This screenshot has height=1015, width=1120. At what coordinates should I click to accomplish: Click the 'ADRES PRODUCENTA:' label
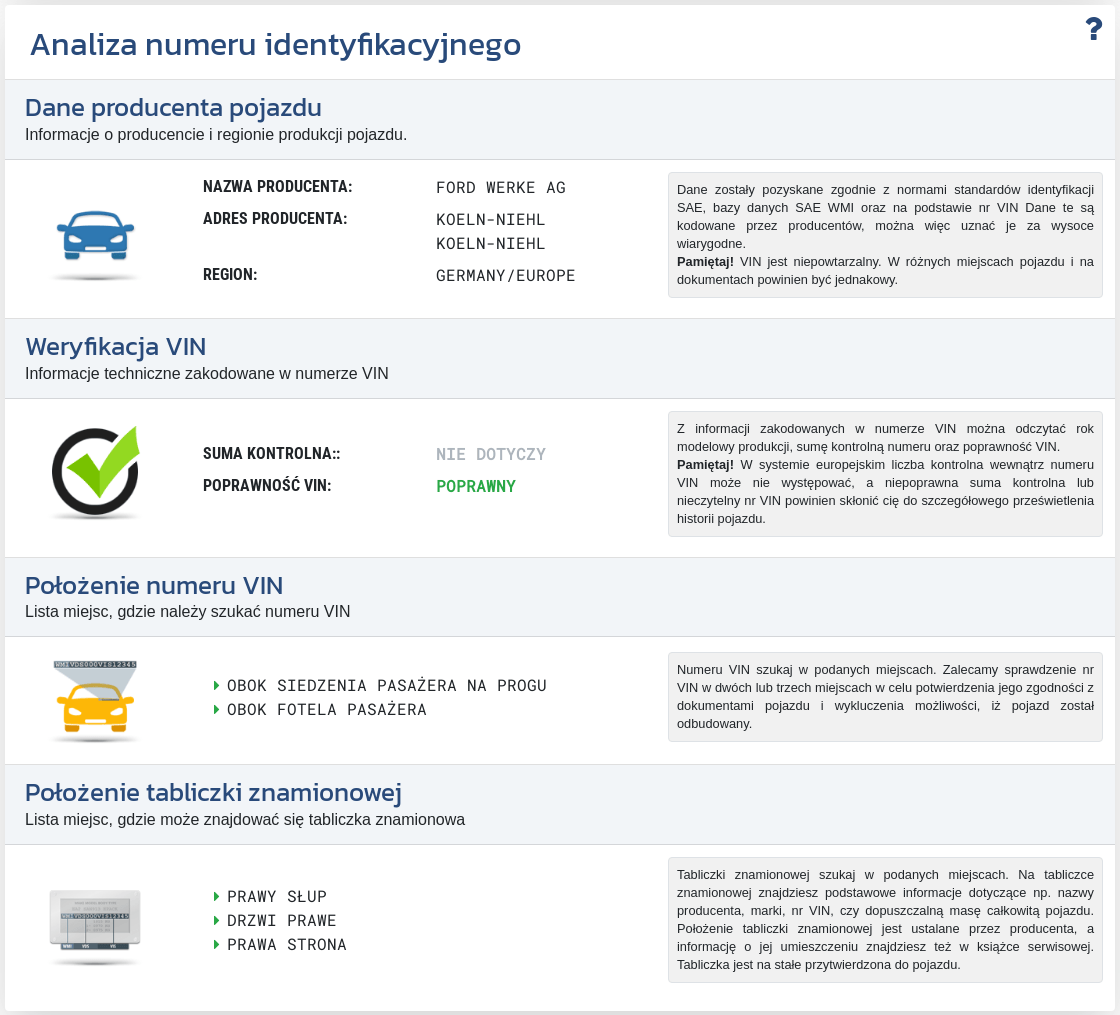point(275,219)
